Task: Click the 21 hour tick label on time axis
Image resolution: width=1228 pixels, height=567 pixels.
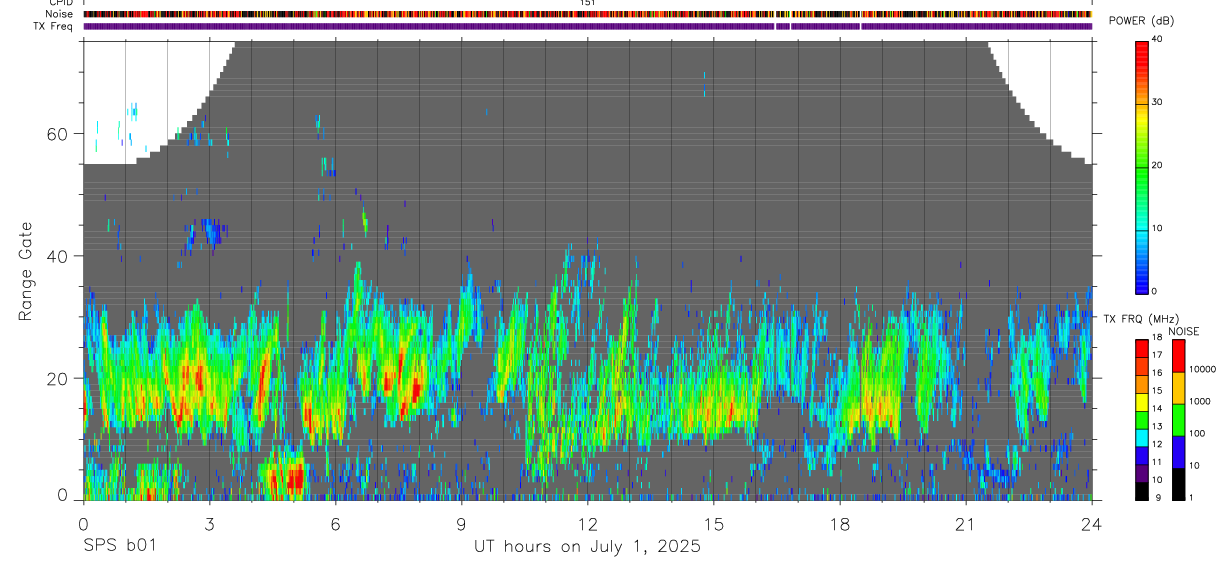Action: click(966, 524)
